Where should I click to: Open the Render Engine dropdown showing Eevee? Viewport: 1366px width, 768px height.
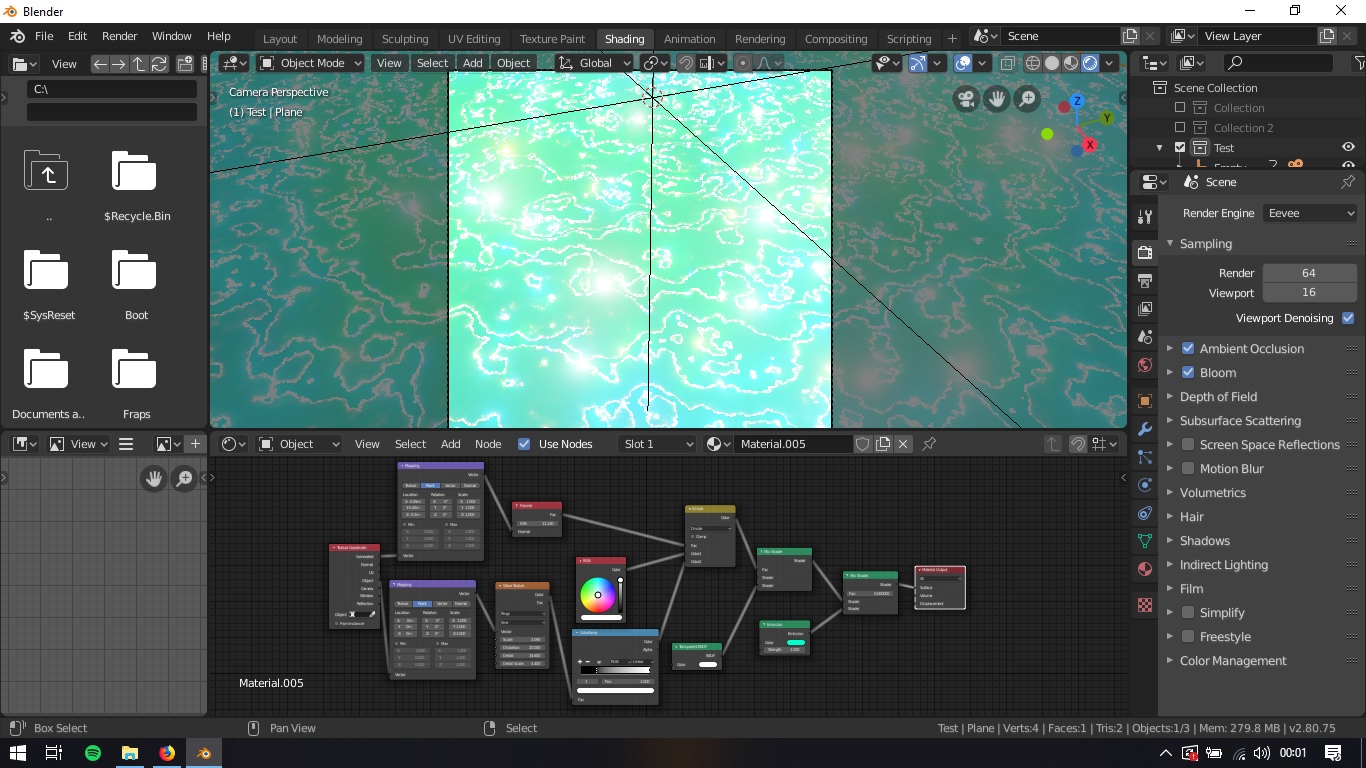tap(1310, 213)
